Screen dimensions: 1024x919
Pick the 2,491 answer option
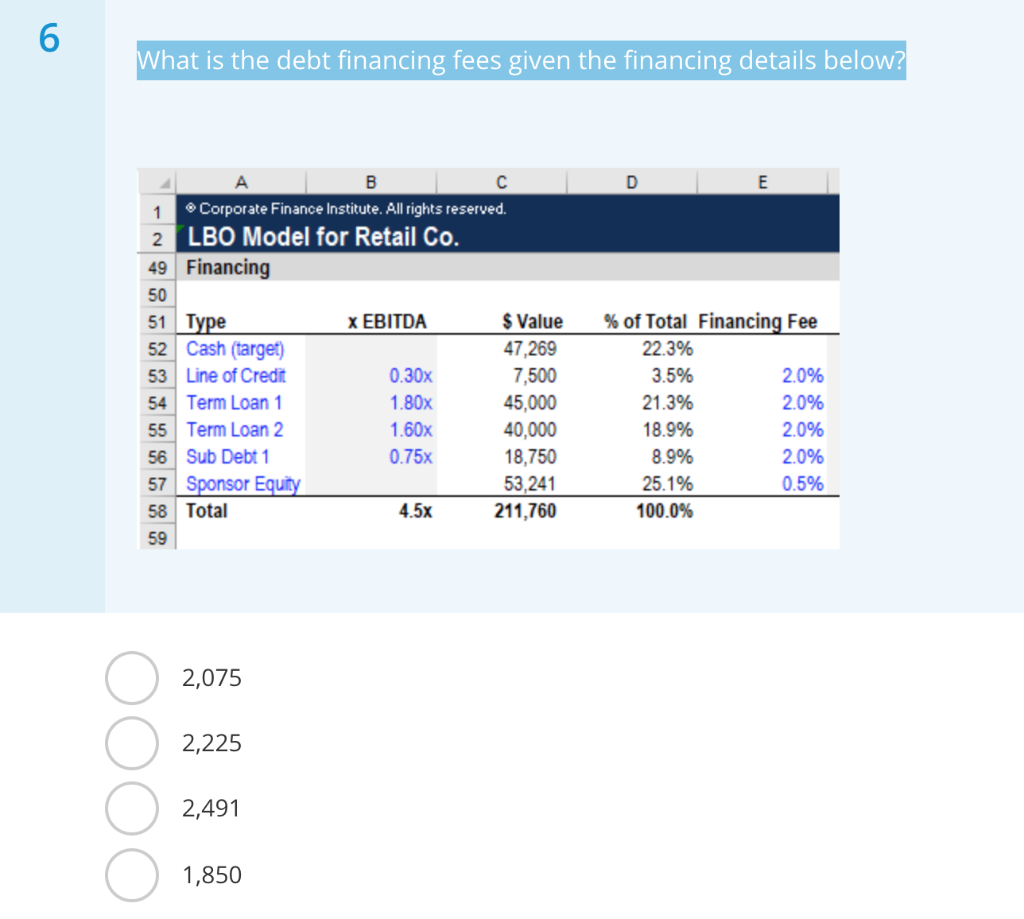click(x=131, y=809)
